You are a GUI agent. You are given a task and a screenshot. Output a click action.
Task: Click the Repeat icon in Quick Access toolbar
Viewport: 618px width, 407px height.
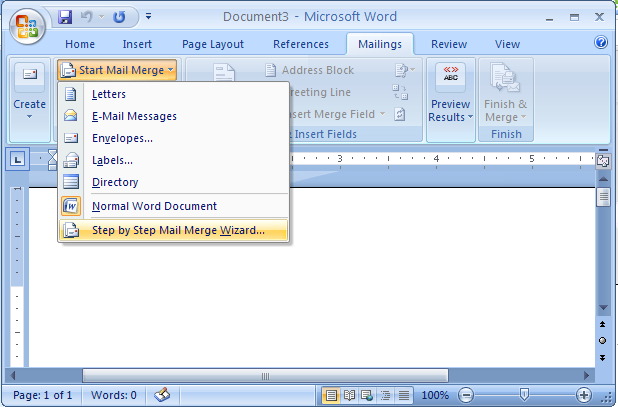(120, 17)
